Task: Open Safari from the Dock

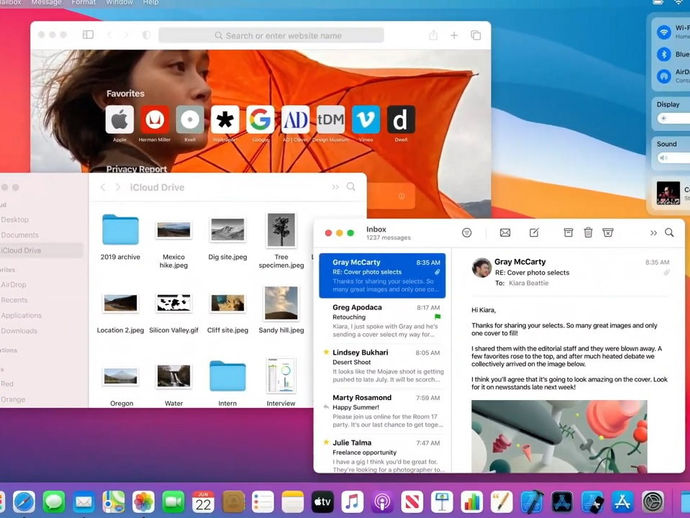Action: 24,502
